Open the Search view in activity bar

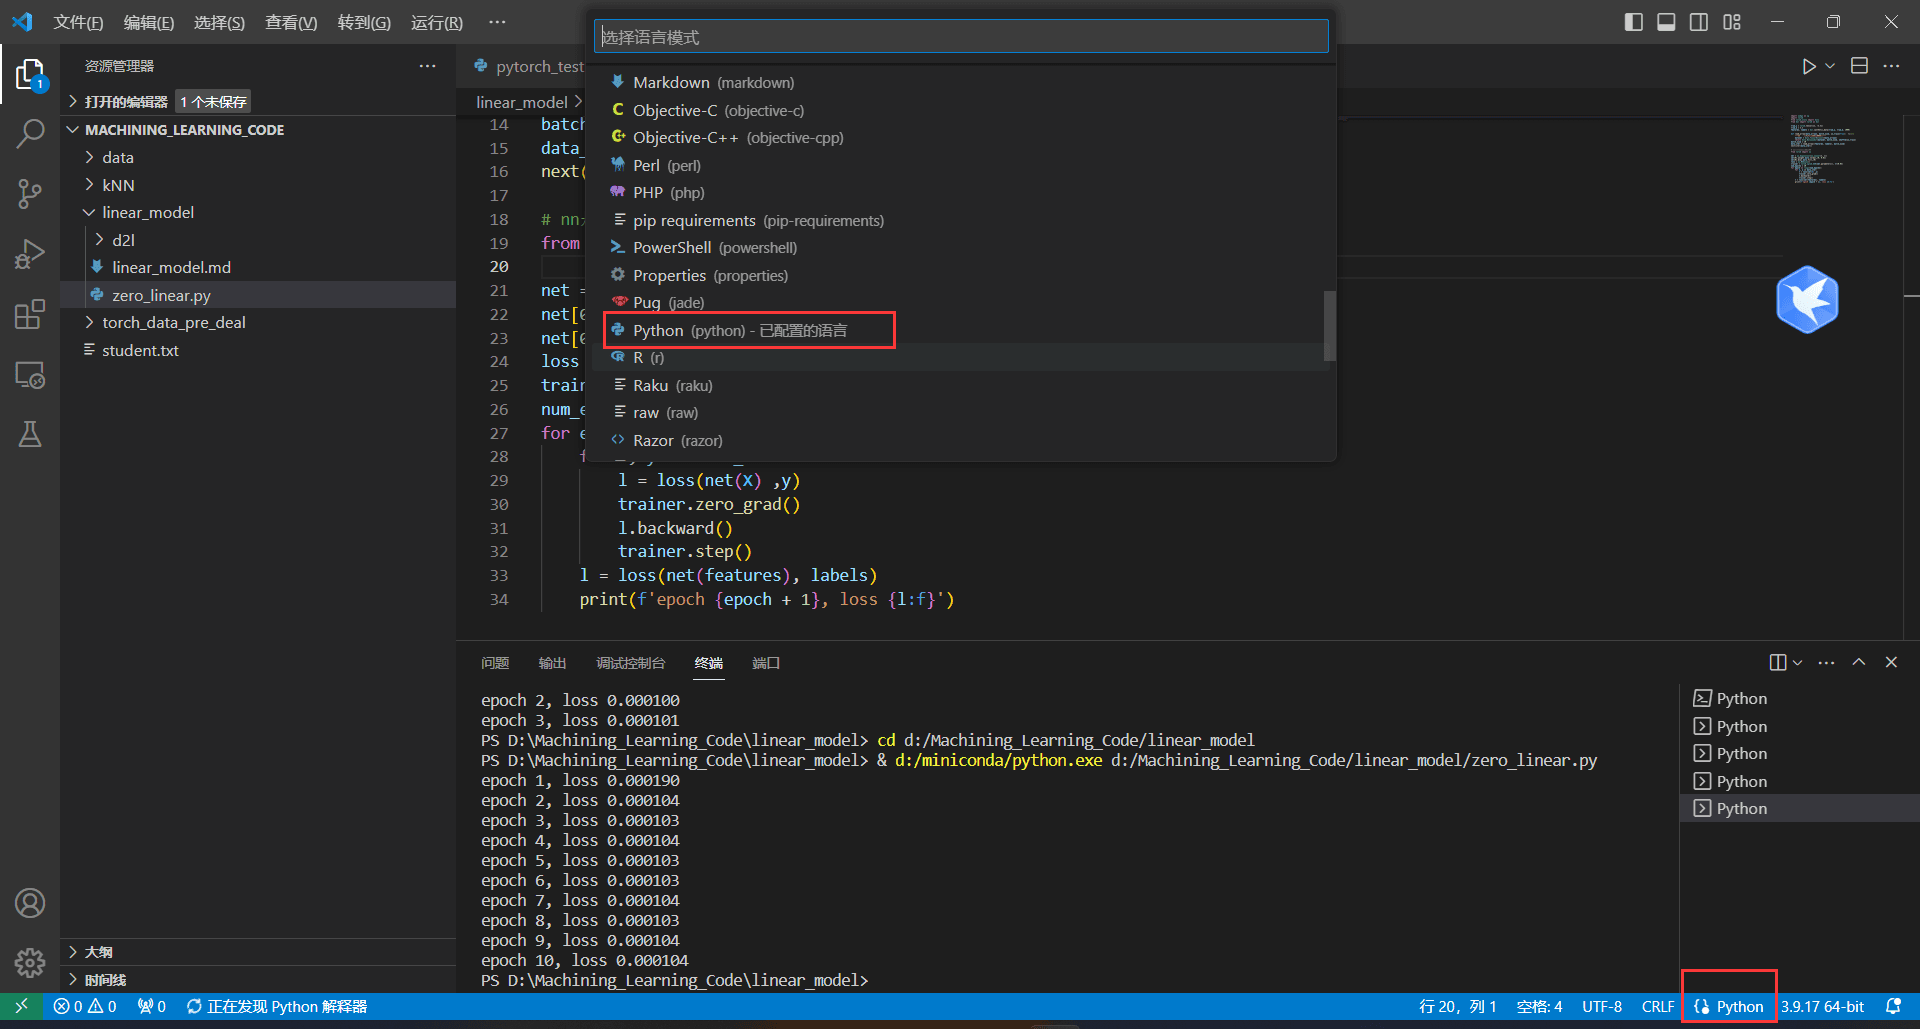[30, 133]
